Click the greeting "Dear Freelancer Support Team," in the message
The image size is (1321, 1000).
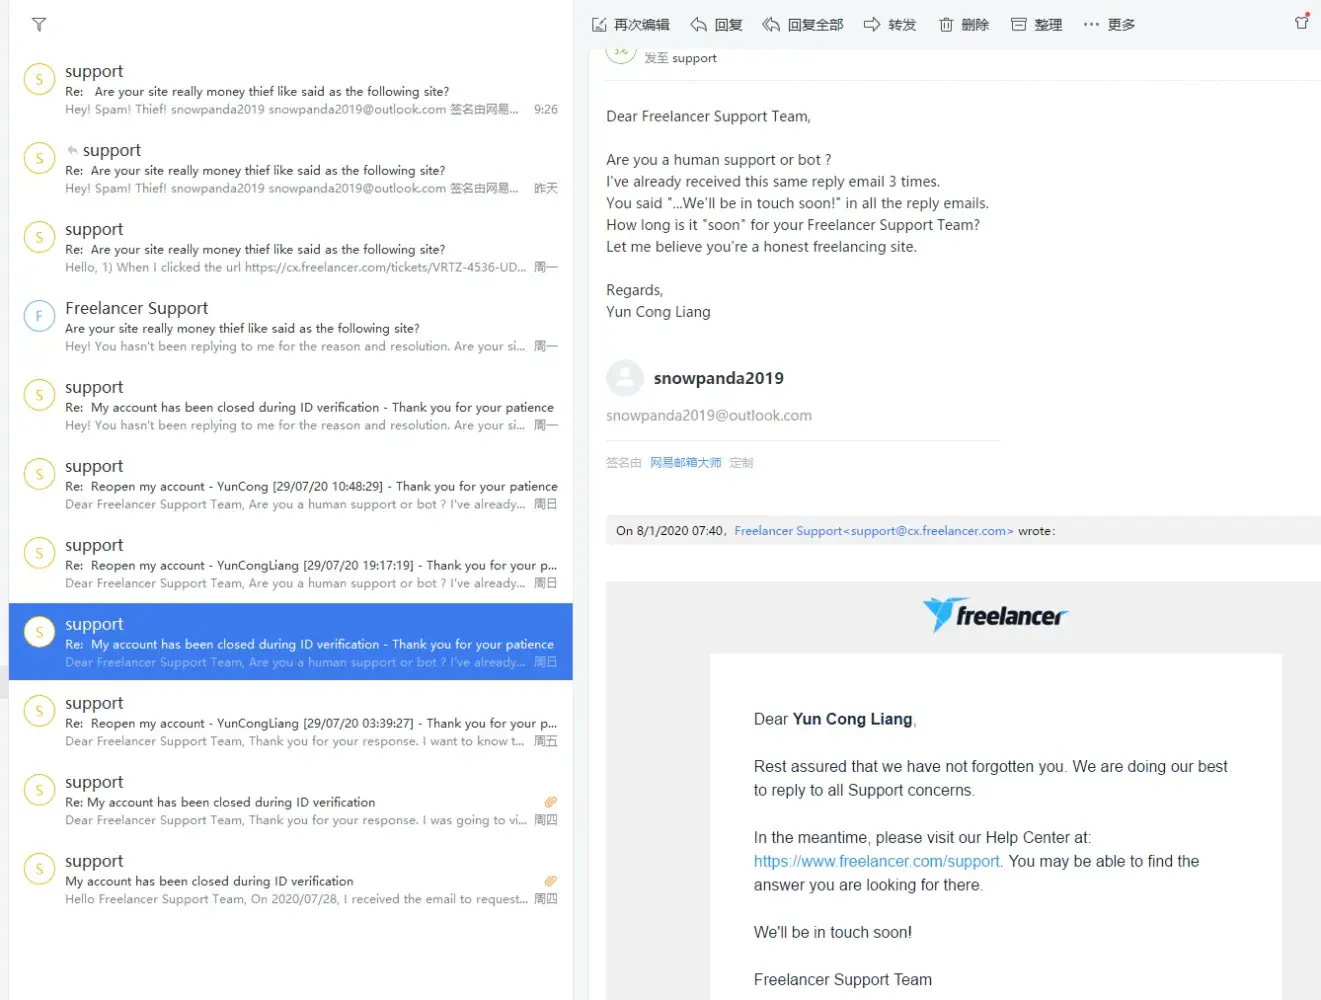click(x=708, y=116)
